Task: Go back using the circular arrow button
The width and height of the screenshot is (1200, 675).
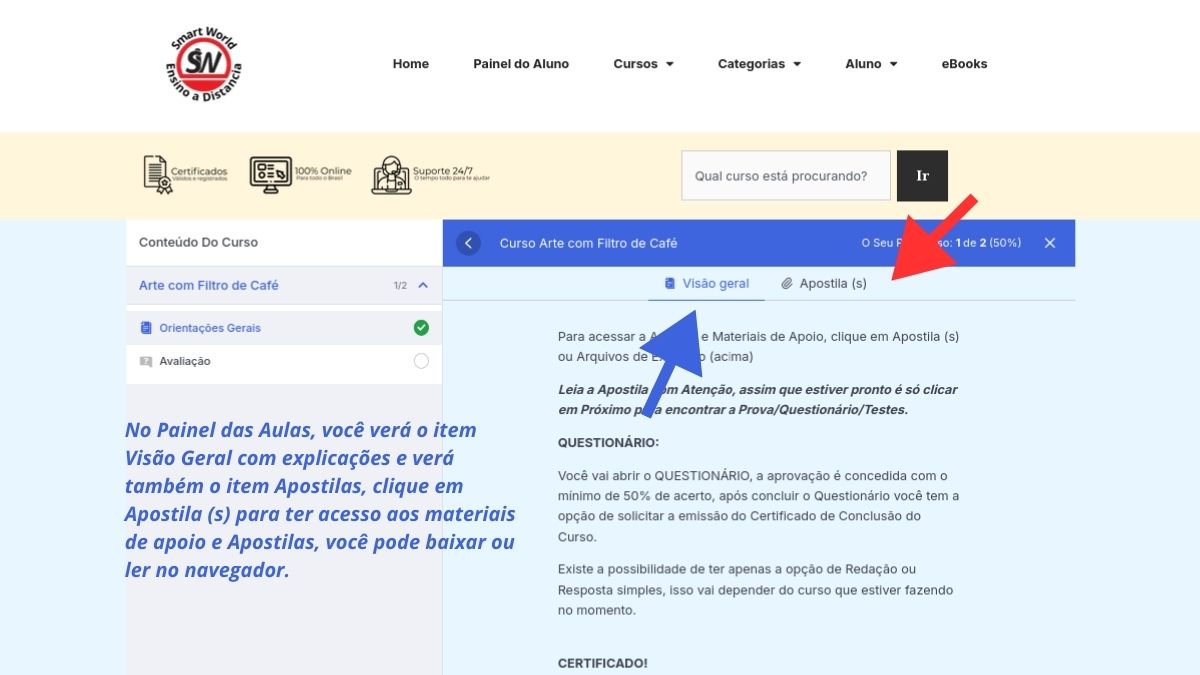Action: pos(468,243)
